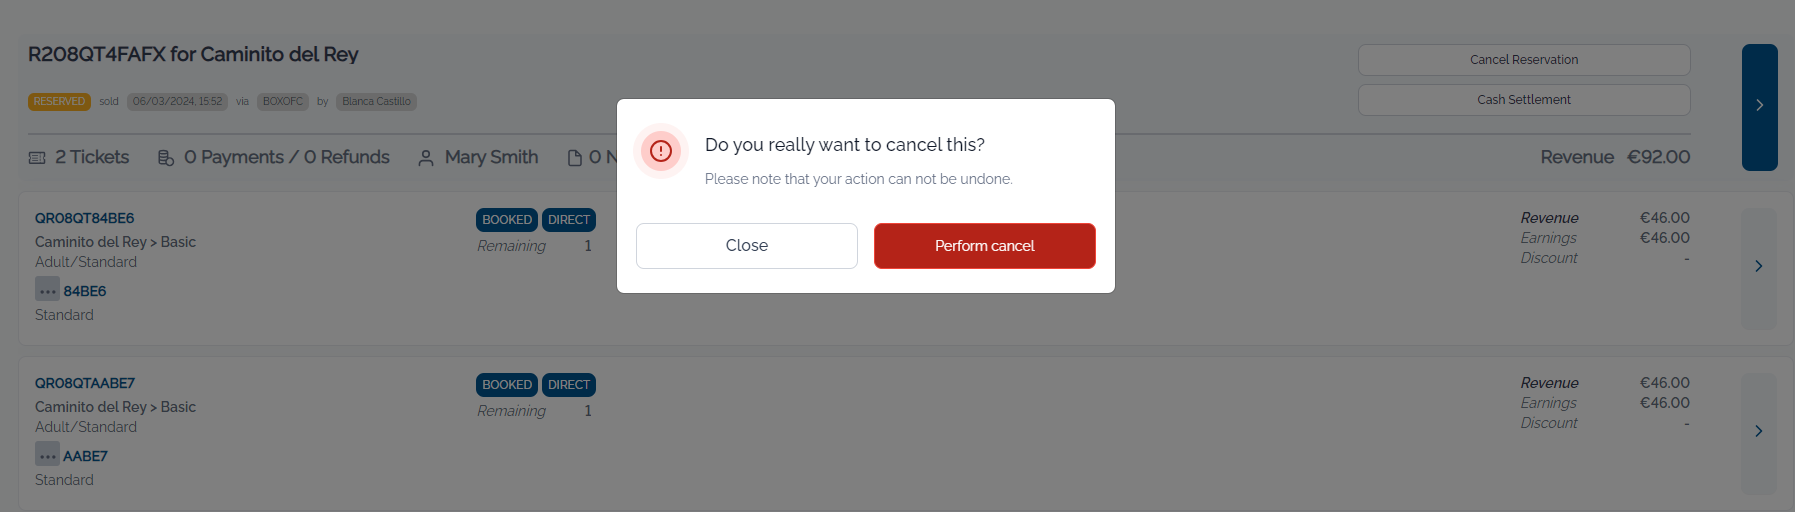Image resolution: width=1795 pixels, height=512 pixels.
Task: Open the Mary Smith customer tab
Action: coord(478,157)
